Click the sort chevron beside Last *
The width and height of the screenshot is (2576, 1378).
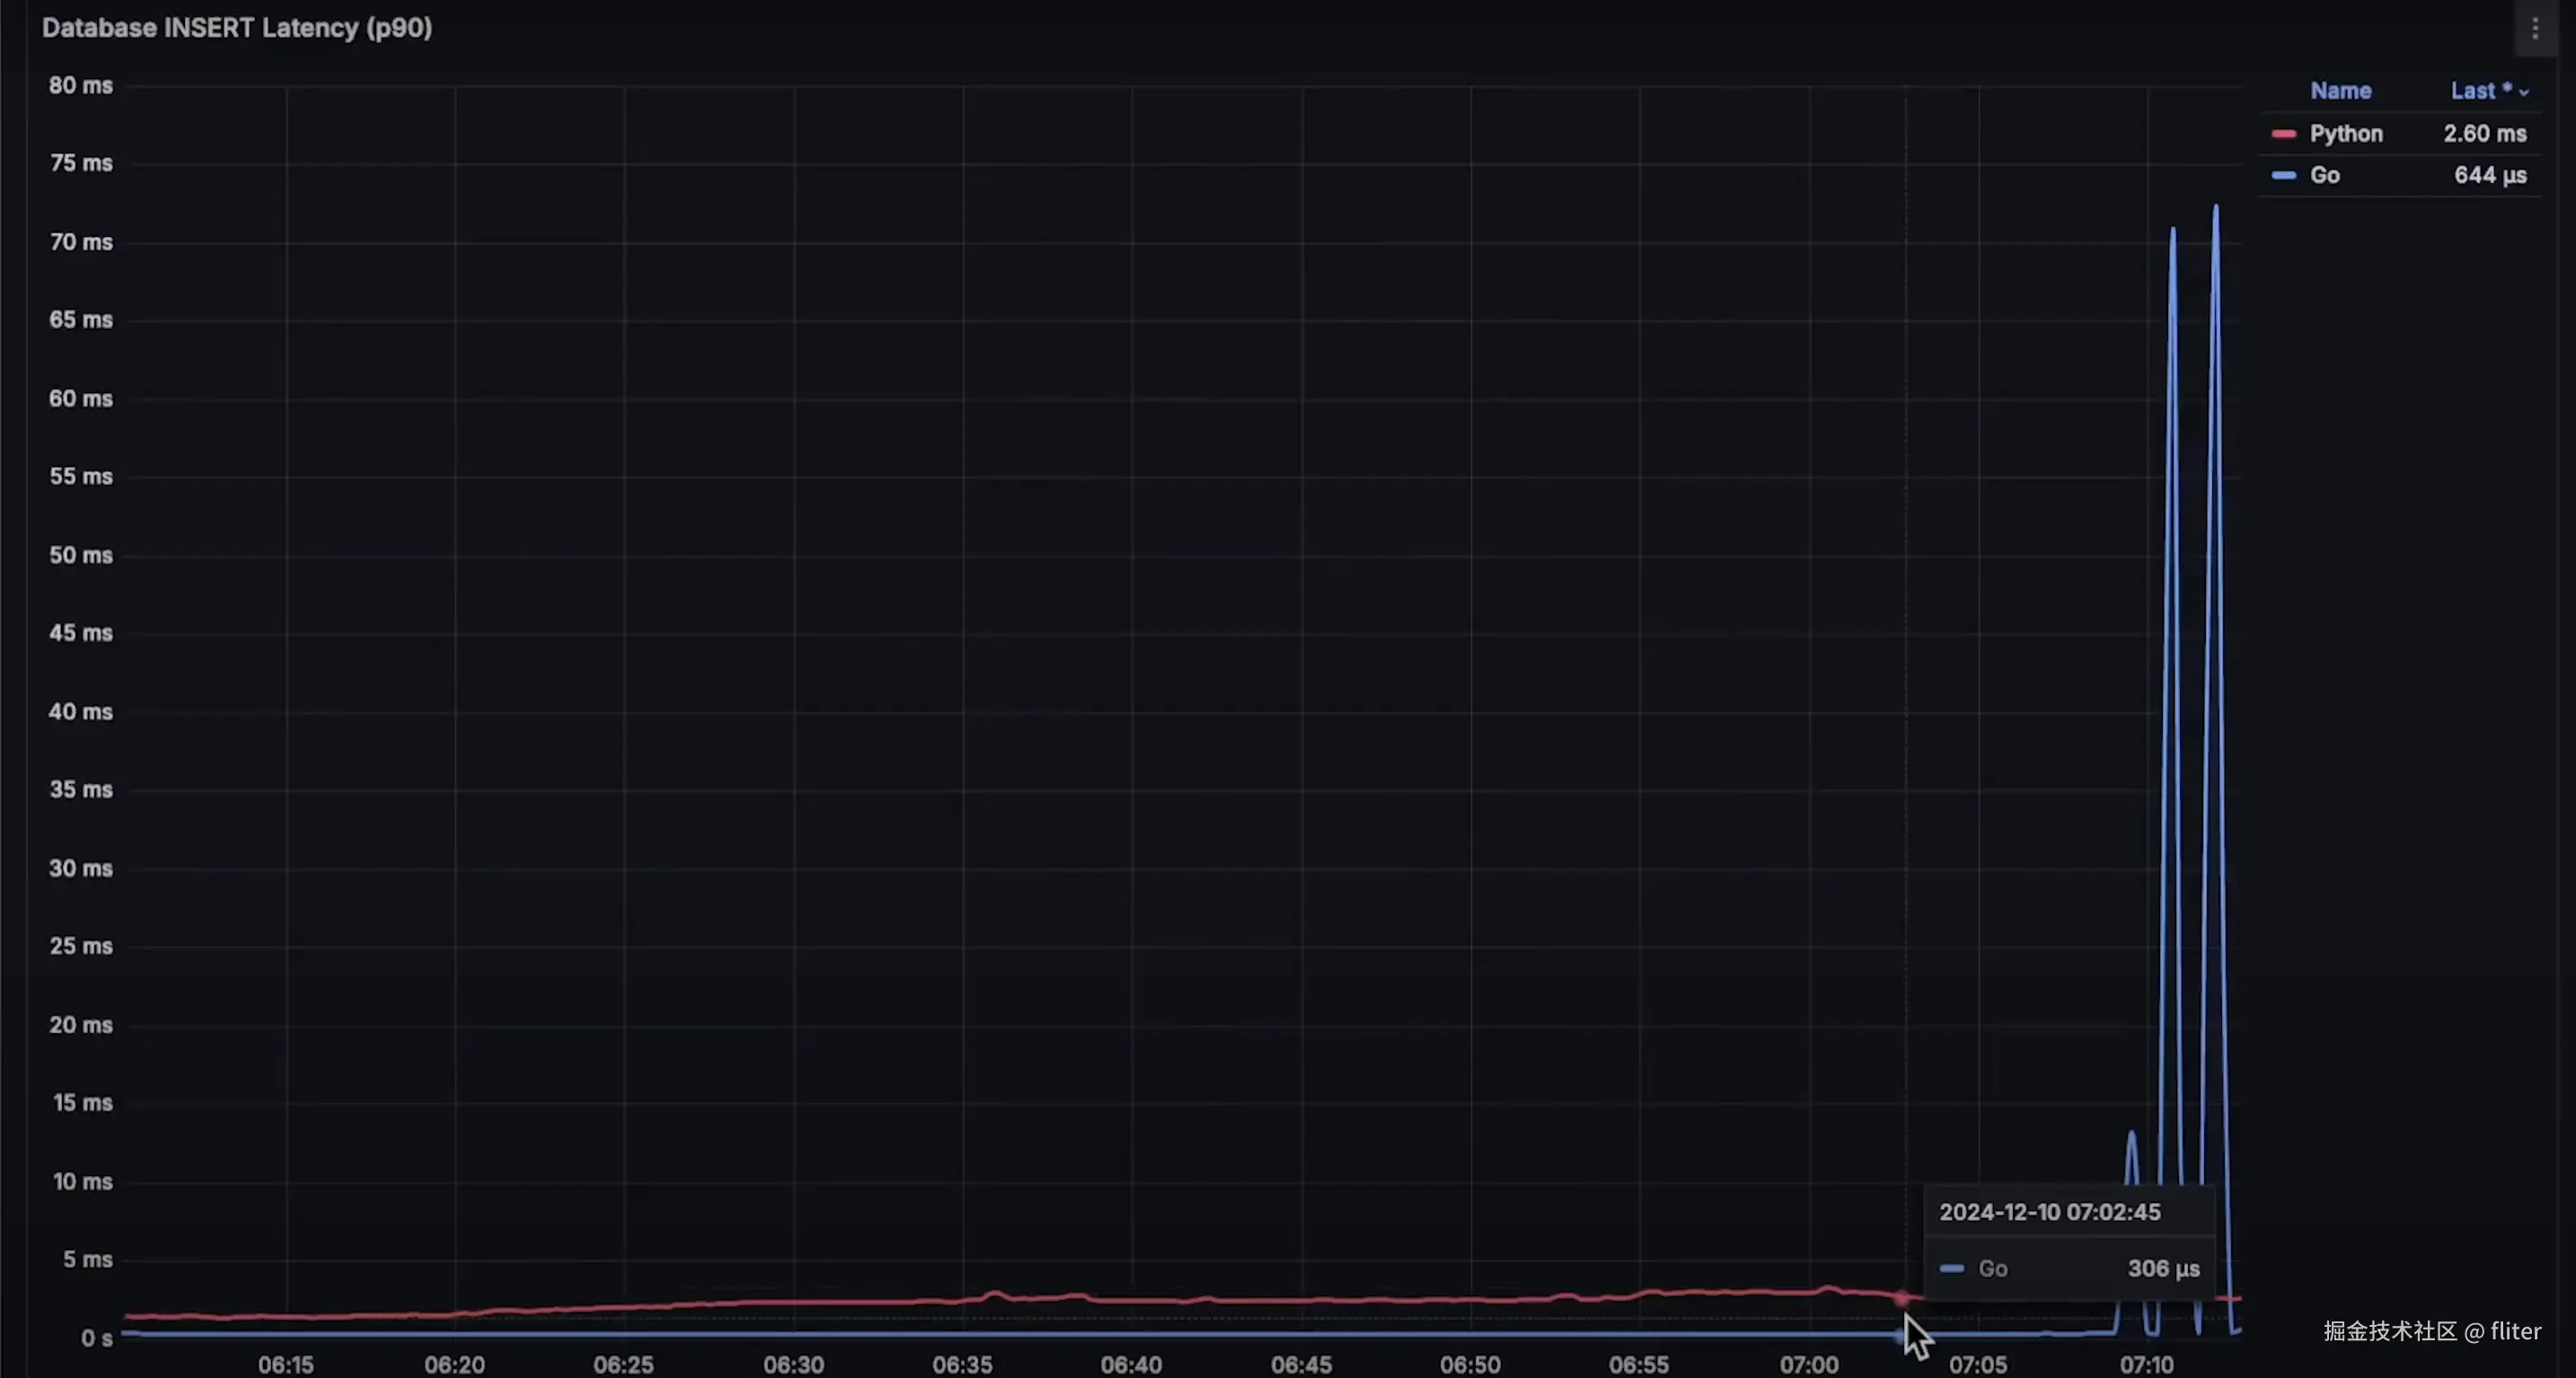(2524, 92)
